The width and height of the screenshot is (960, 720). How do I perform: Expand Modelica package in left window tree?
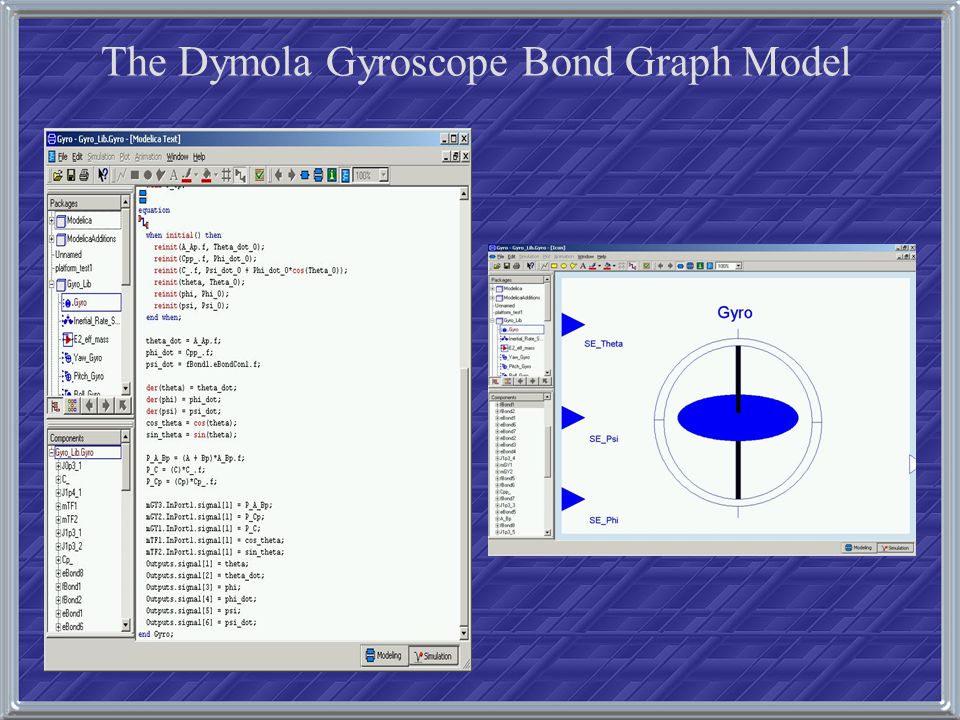tap(51, 221)
